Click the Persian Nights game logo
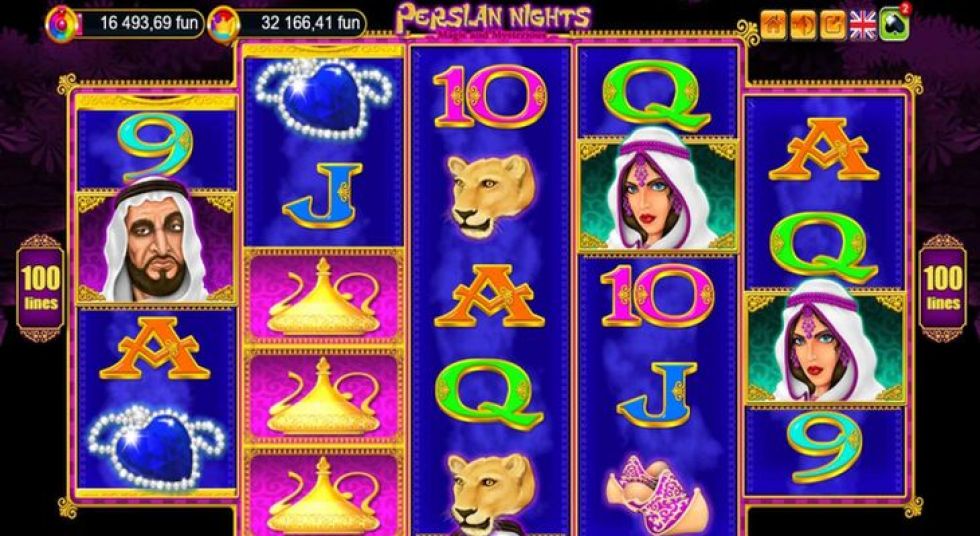The width and height of the screenshot is (980, 536). point(493,21)
